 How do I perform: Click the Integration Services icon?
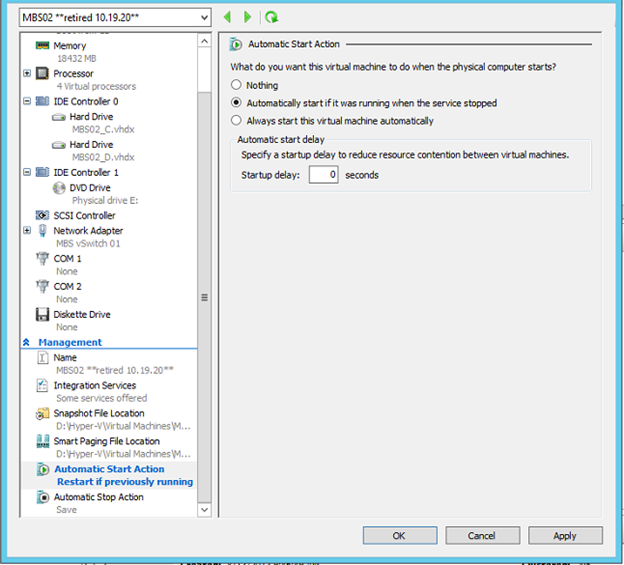pos(43,386)
